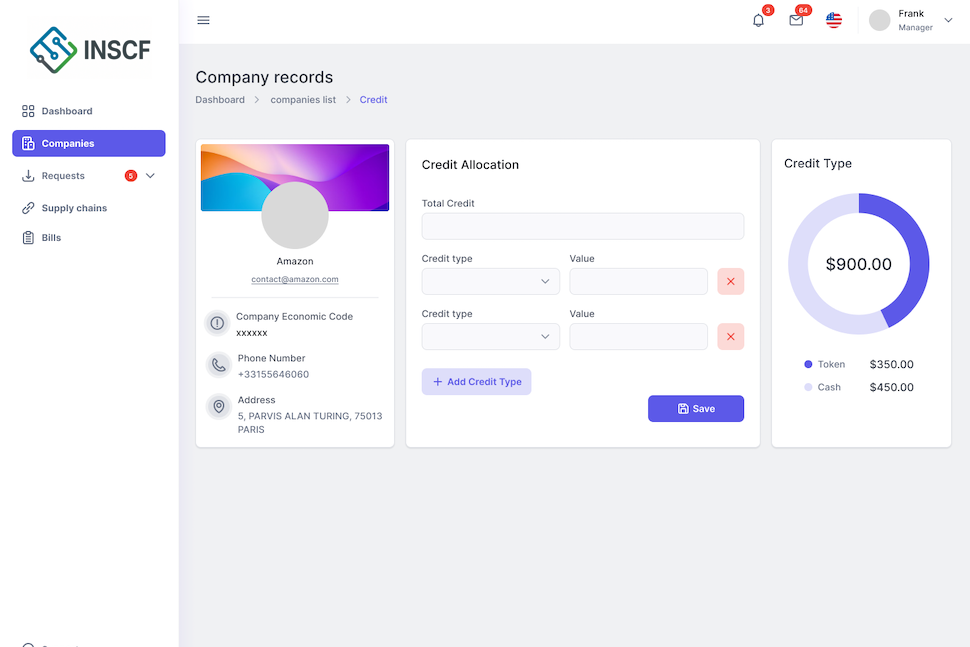Remove the second credit type row
This screenshot has height=647, width=970.
point(730,337)
